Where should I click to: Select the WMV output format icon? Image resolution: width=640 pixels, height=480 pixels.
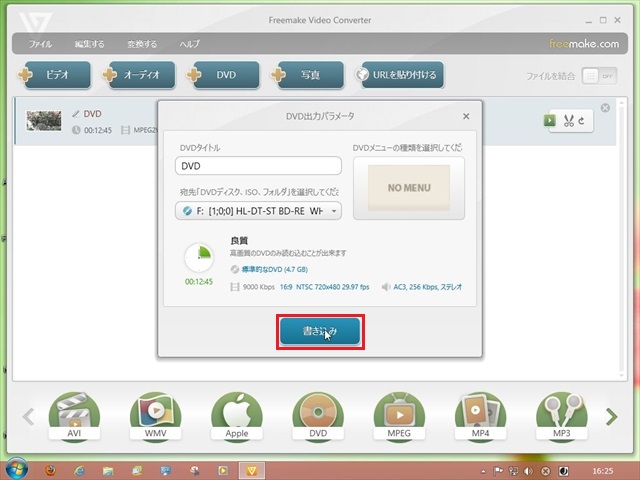coord(156,416)
